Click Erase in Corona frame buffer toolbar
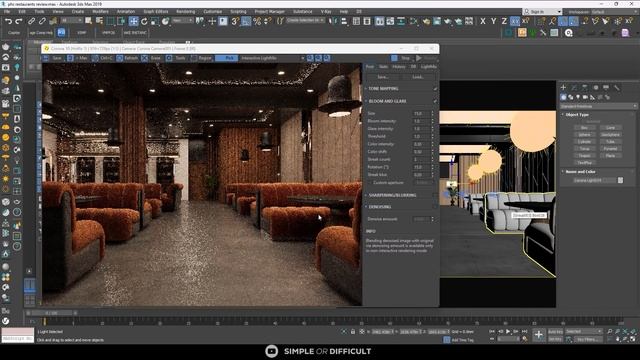Viewport: 640px width, 360px height. click(x=151, y=58)
